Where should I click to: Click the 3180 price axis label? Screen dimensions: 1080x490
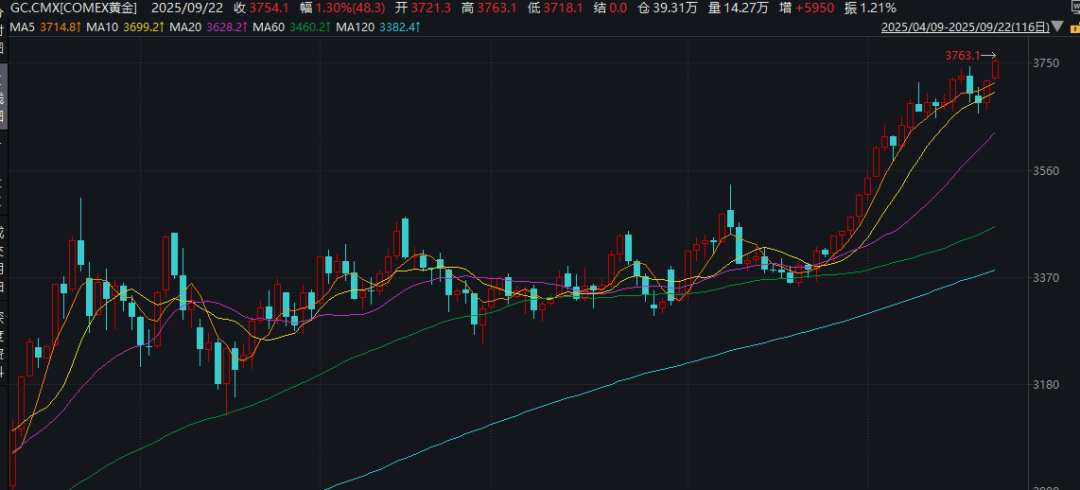point(1045,385)
